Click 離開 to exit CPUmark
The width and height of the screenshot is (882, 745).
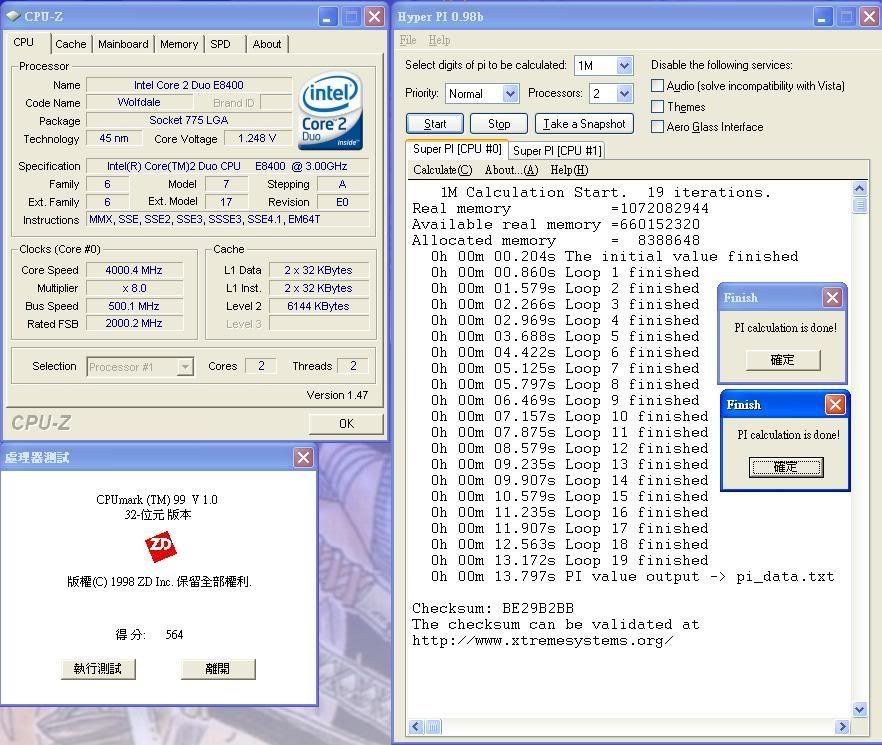click(x=218, y=669)
